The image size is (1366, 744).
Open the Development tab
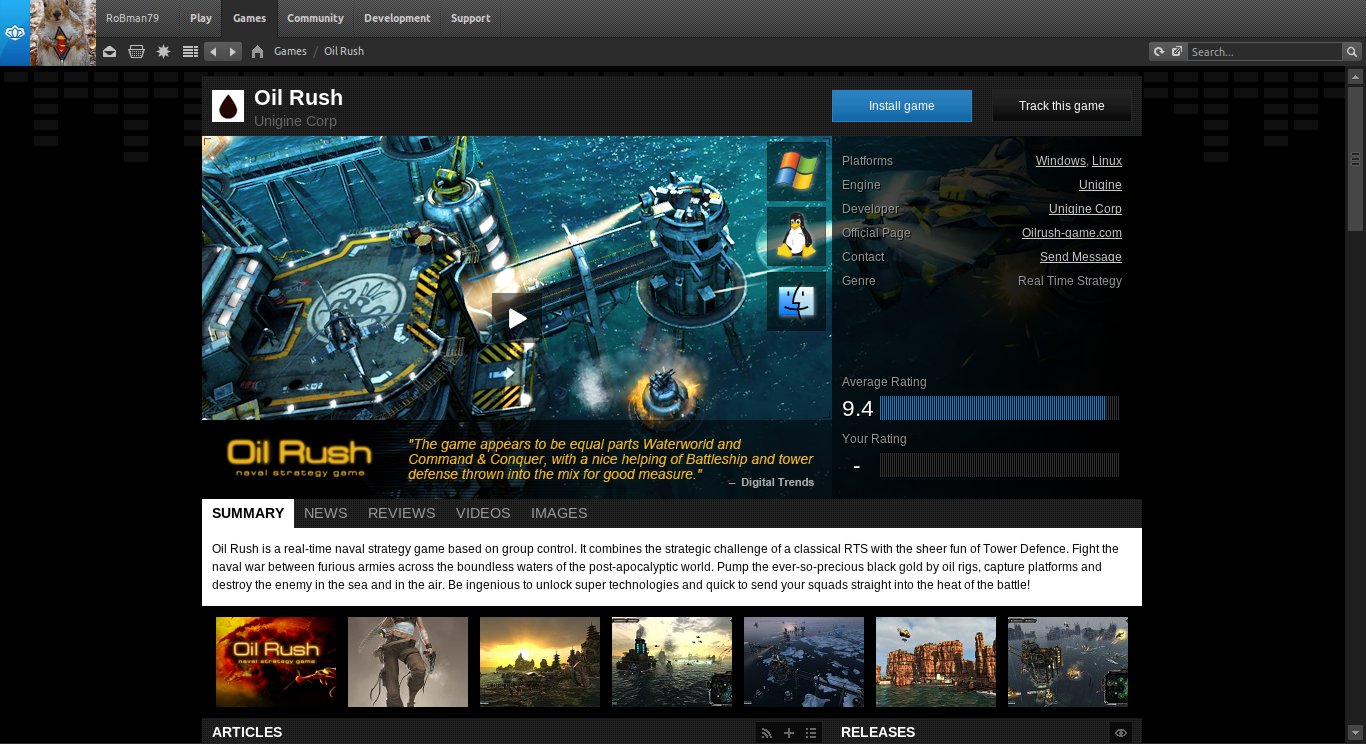coord(397,18)
